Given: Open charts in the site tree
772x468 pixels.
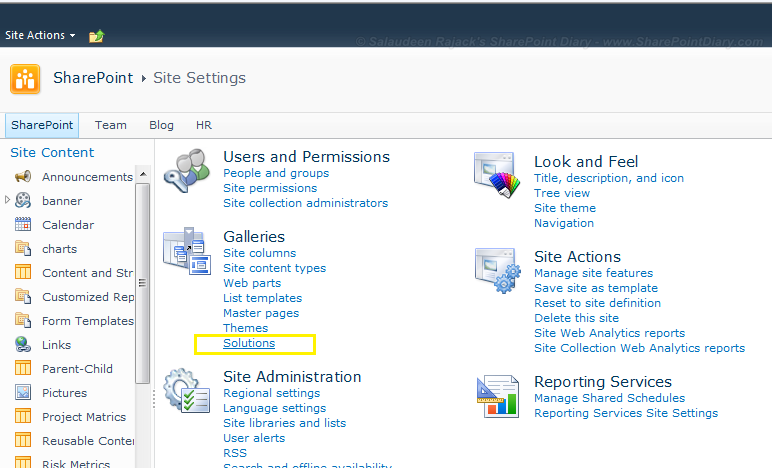Looking at the screenshot, I should pyautogui.click(x=60, y=249).
